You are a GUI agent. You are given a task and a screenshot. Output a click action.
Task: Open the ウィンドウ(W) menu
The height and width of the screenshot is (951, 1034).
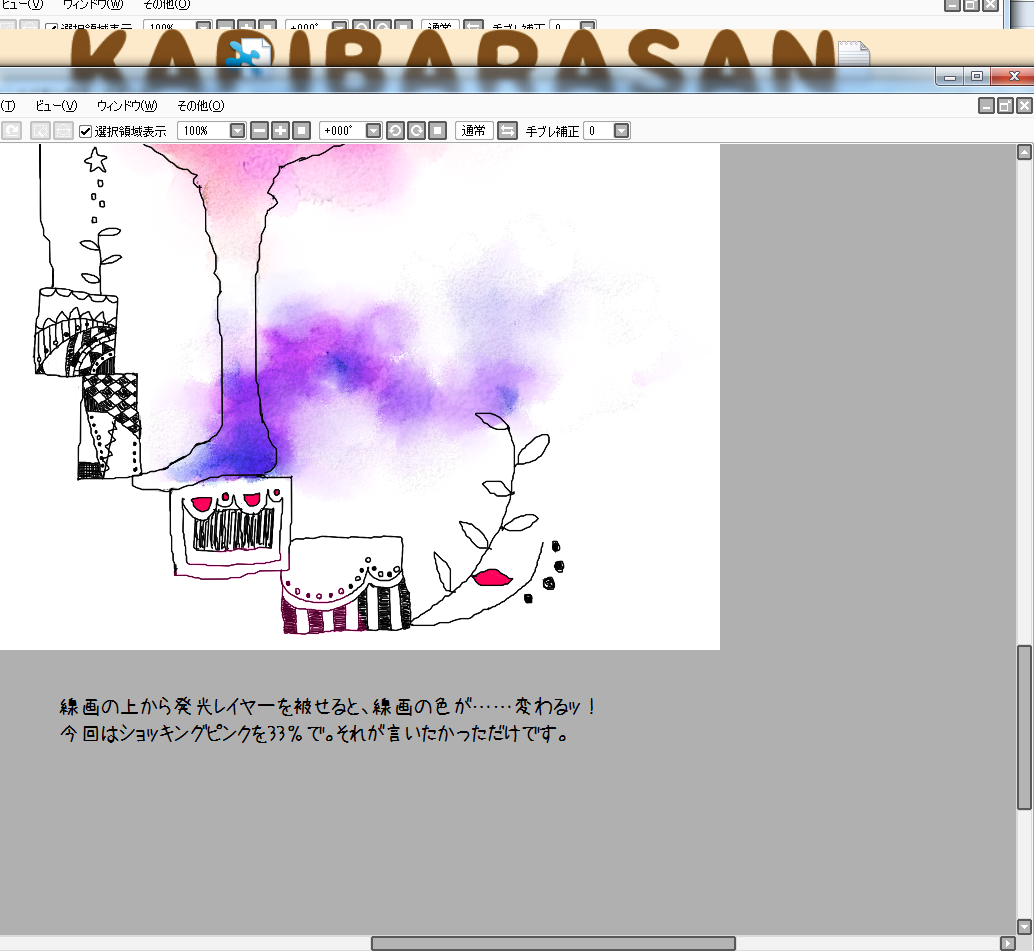click(127, 106)
